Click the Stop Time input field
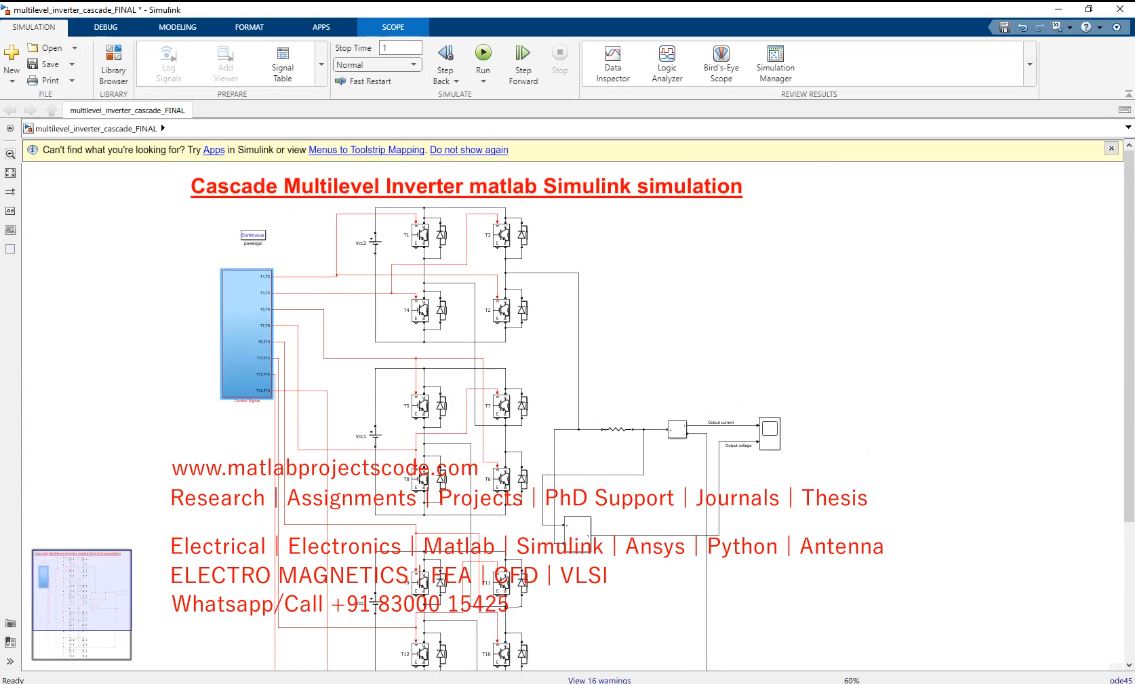Viewport: 1135px width, 684px height. pyautogui.click(x=400, y=48)
